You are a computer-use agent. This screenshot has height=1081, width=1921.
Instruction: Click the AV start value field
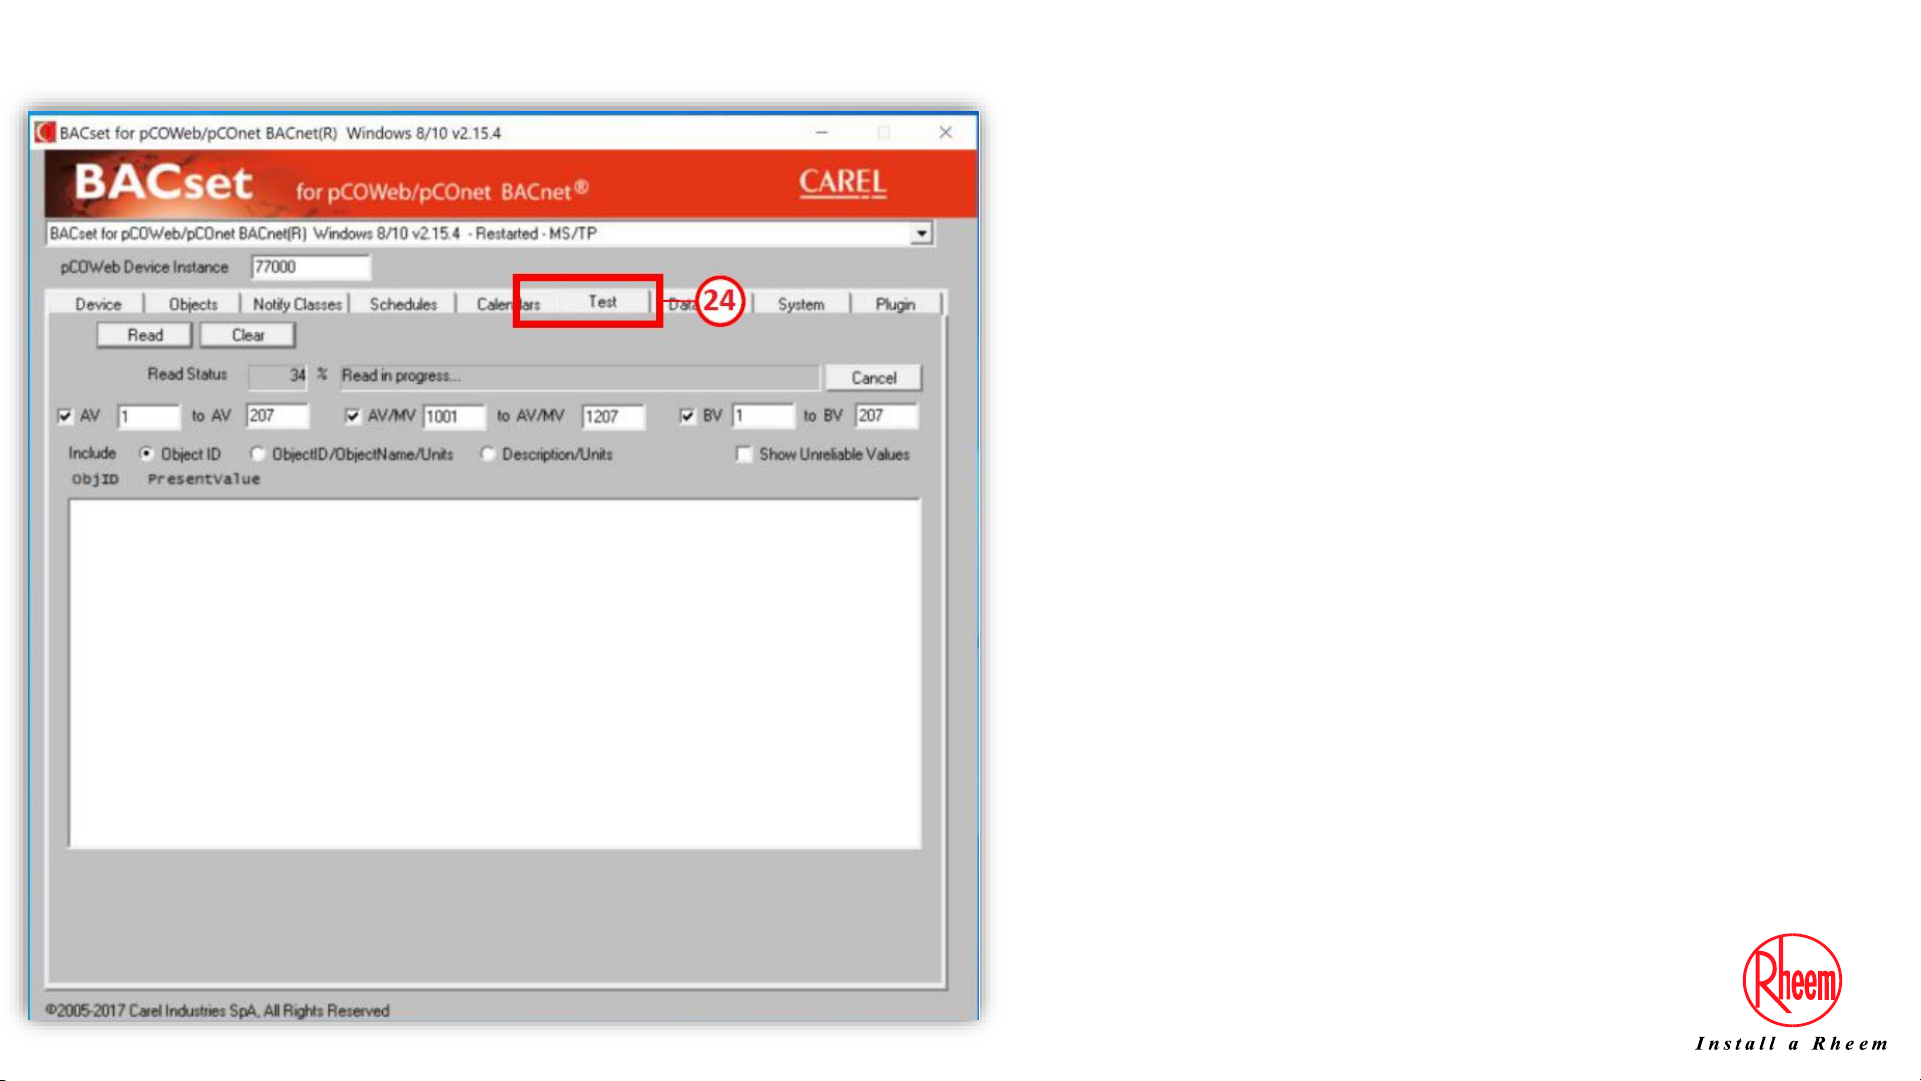[148, 416]
